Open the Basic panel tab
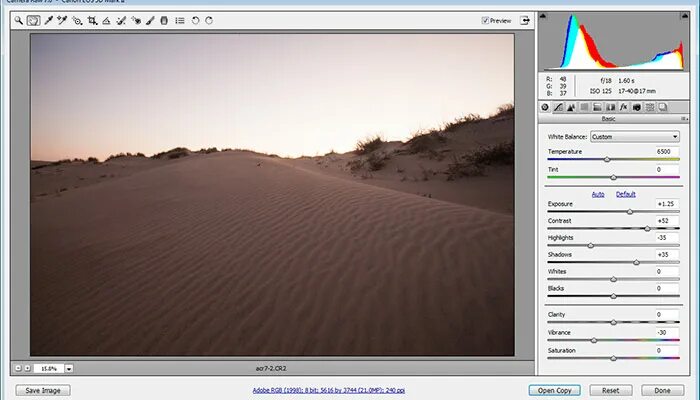 (x=545, y=107)
